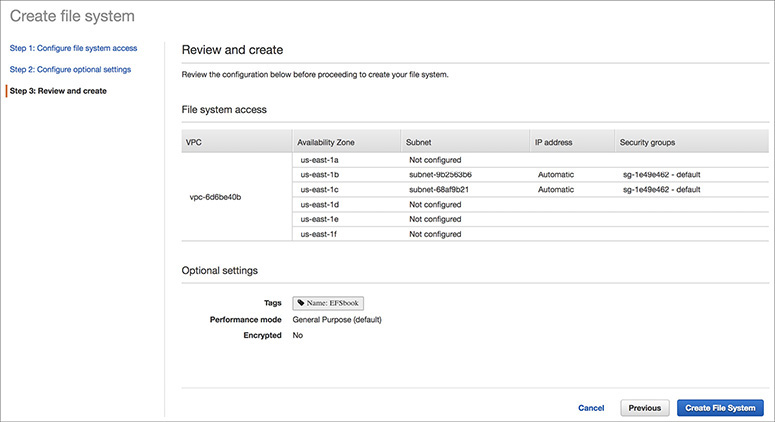Click the Previous button
Viewport: 775px width, 422px height.
click(645, 408)
